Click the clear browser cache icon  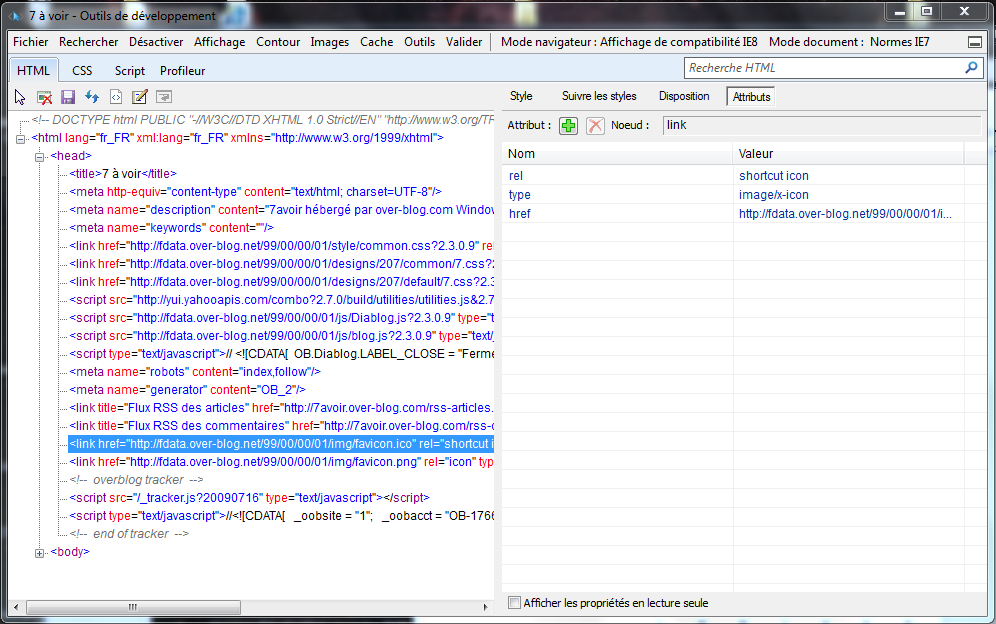[x=45, y=97]
